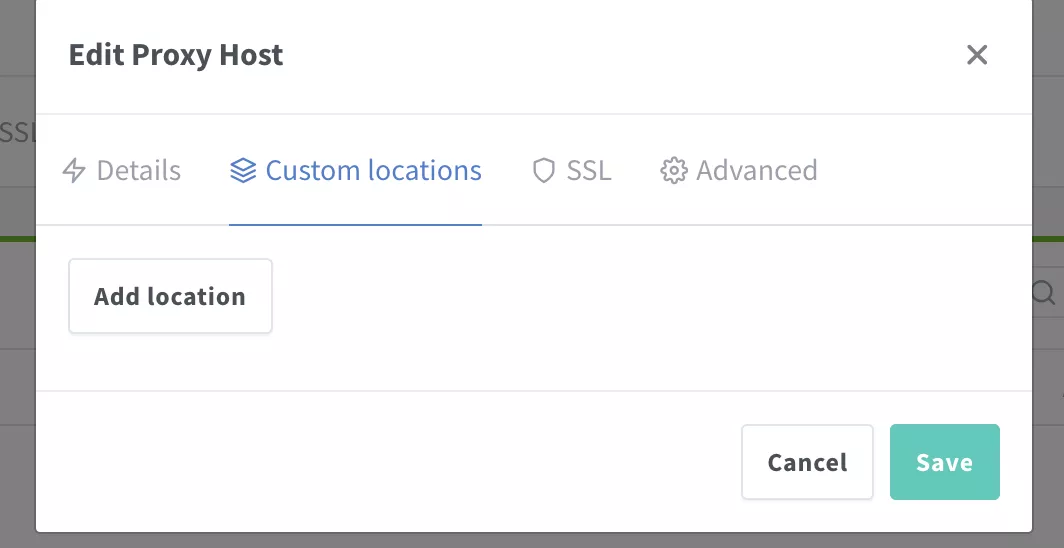
Task: Click the search magnifier icon behind the dialog
Action: point(1044,293)
